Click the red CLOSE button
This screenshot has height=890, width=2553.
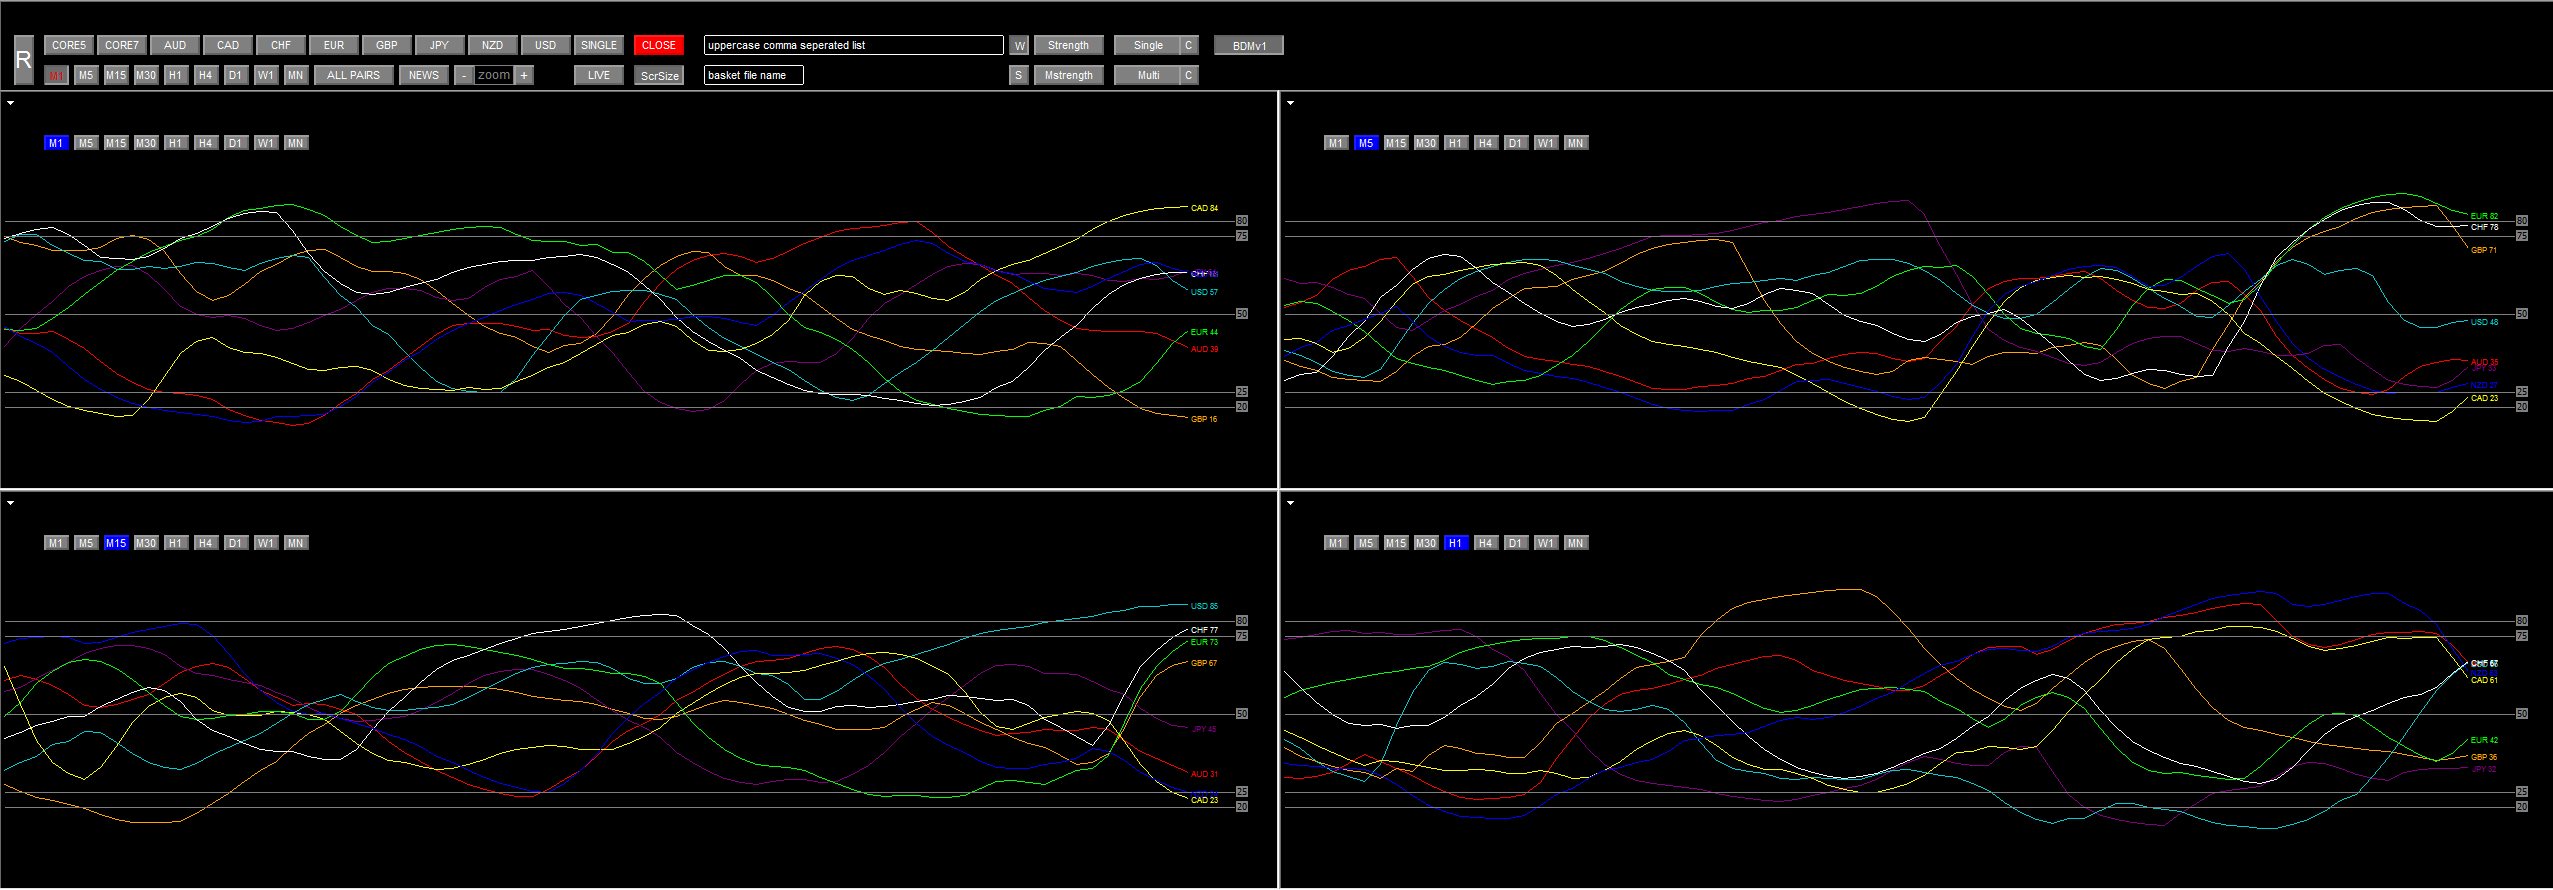pyautogui.click(x=659, y=45)
